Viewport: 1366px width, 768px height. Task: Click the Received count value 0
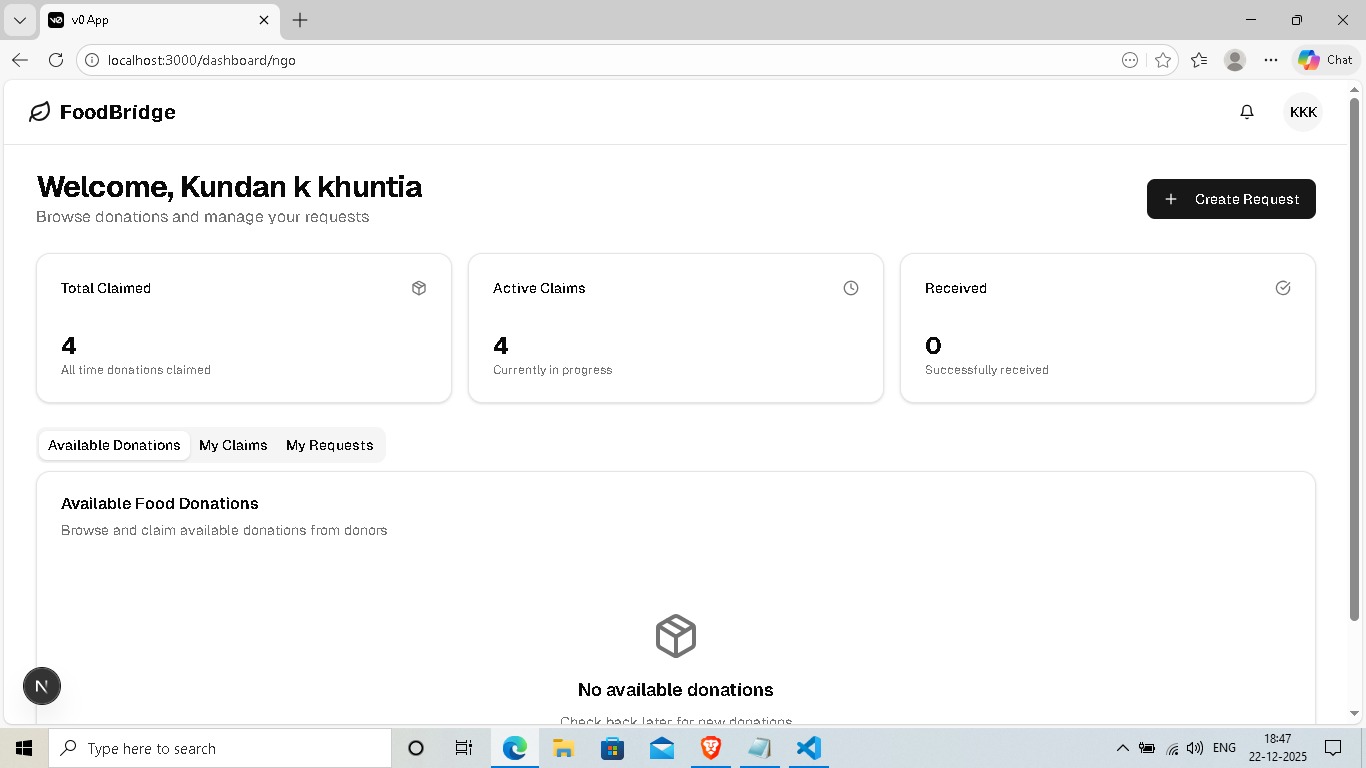(x=933, y=346)
